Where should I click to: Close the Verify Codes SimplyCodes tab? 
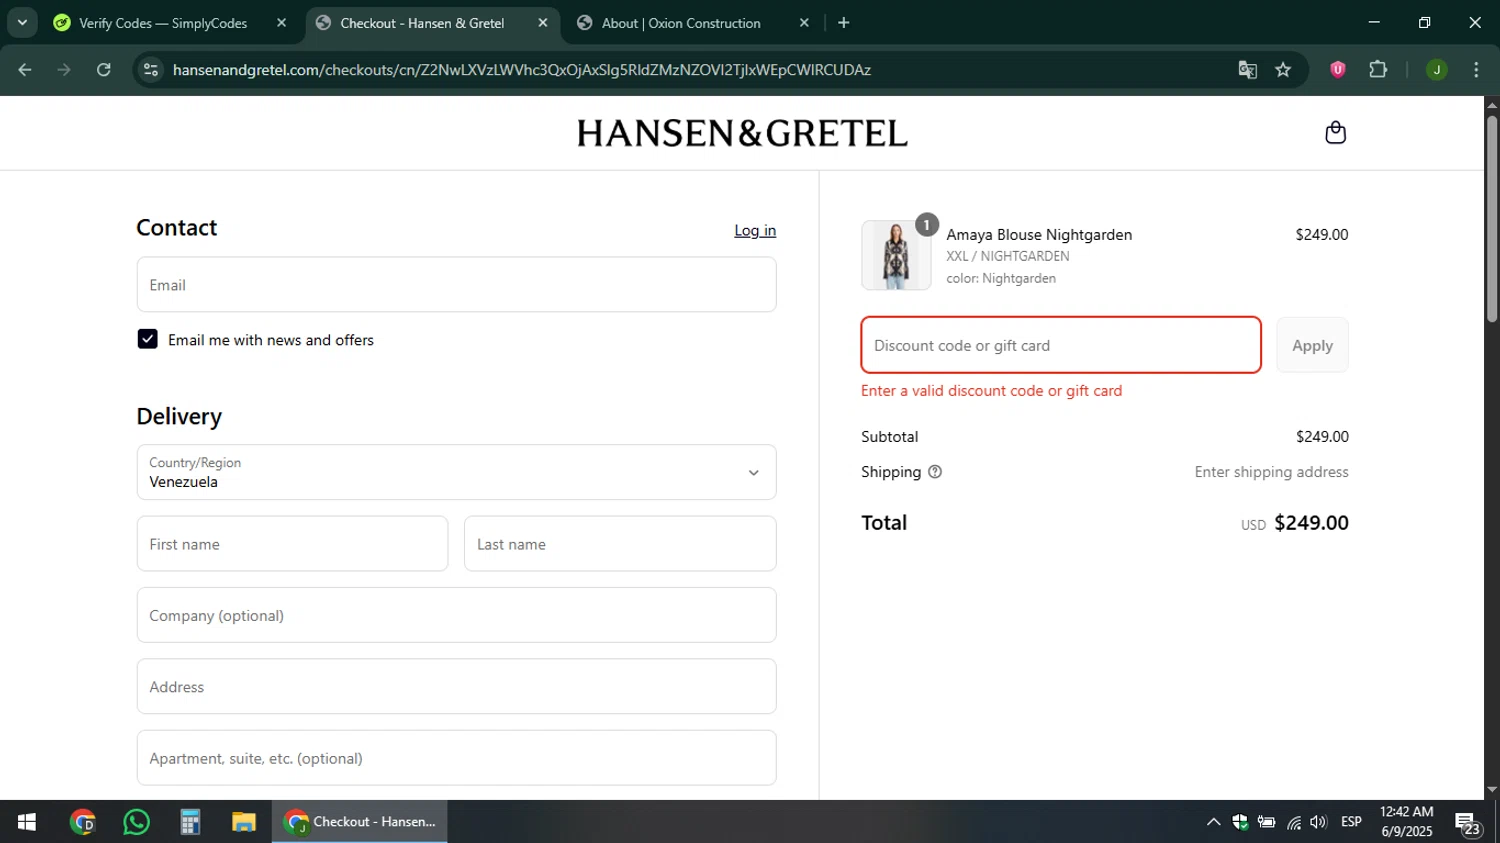point(281,23)
